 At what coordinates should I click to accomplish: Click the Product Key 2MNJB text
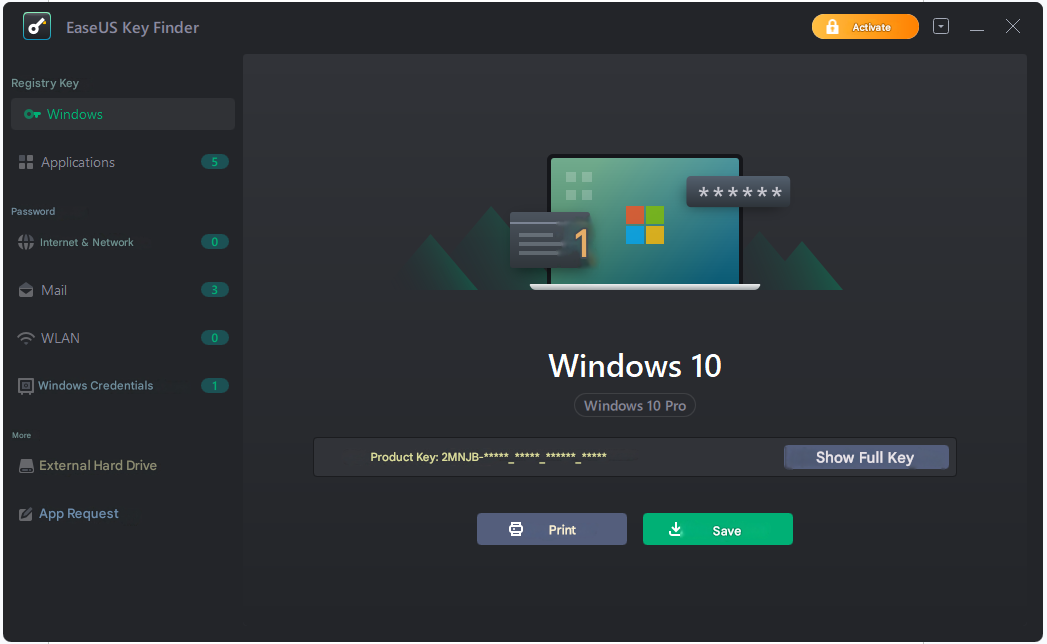pos(488,457)
